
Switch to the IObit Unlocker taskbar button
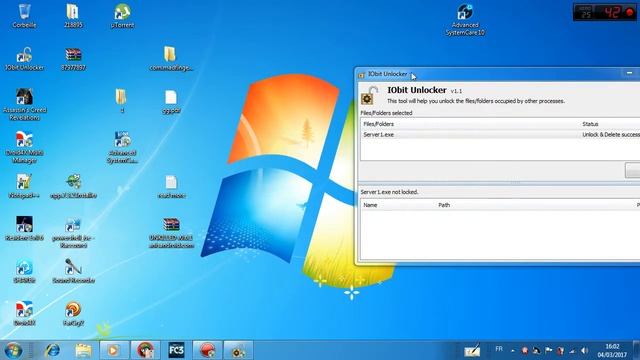[238, 350]
